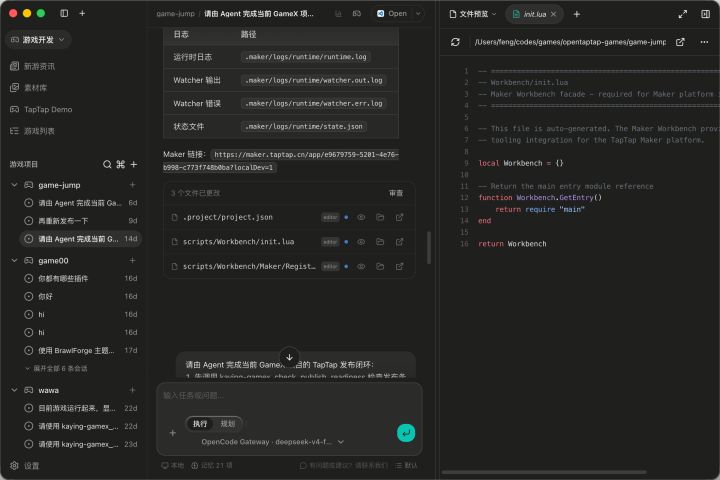Click the Open in VS Code button
720x480 pixels.
click(x=392, y=14)
